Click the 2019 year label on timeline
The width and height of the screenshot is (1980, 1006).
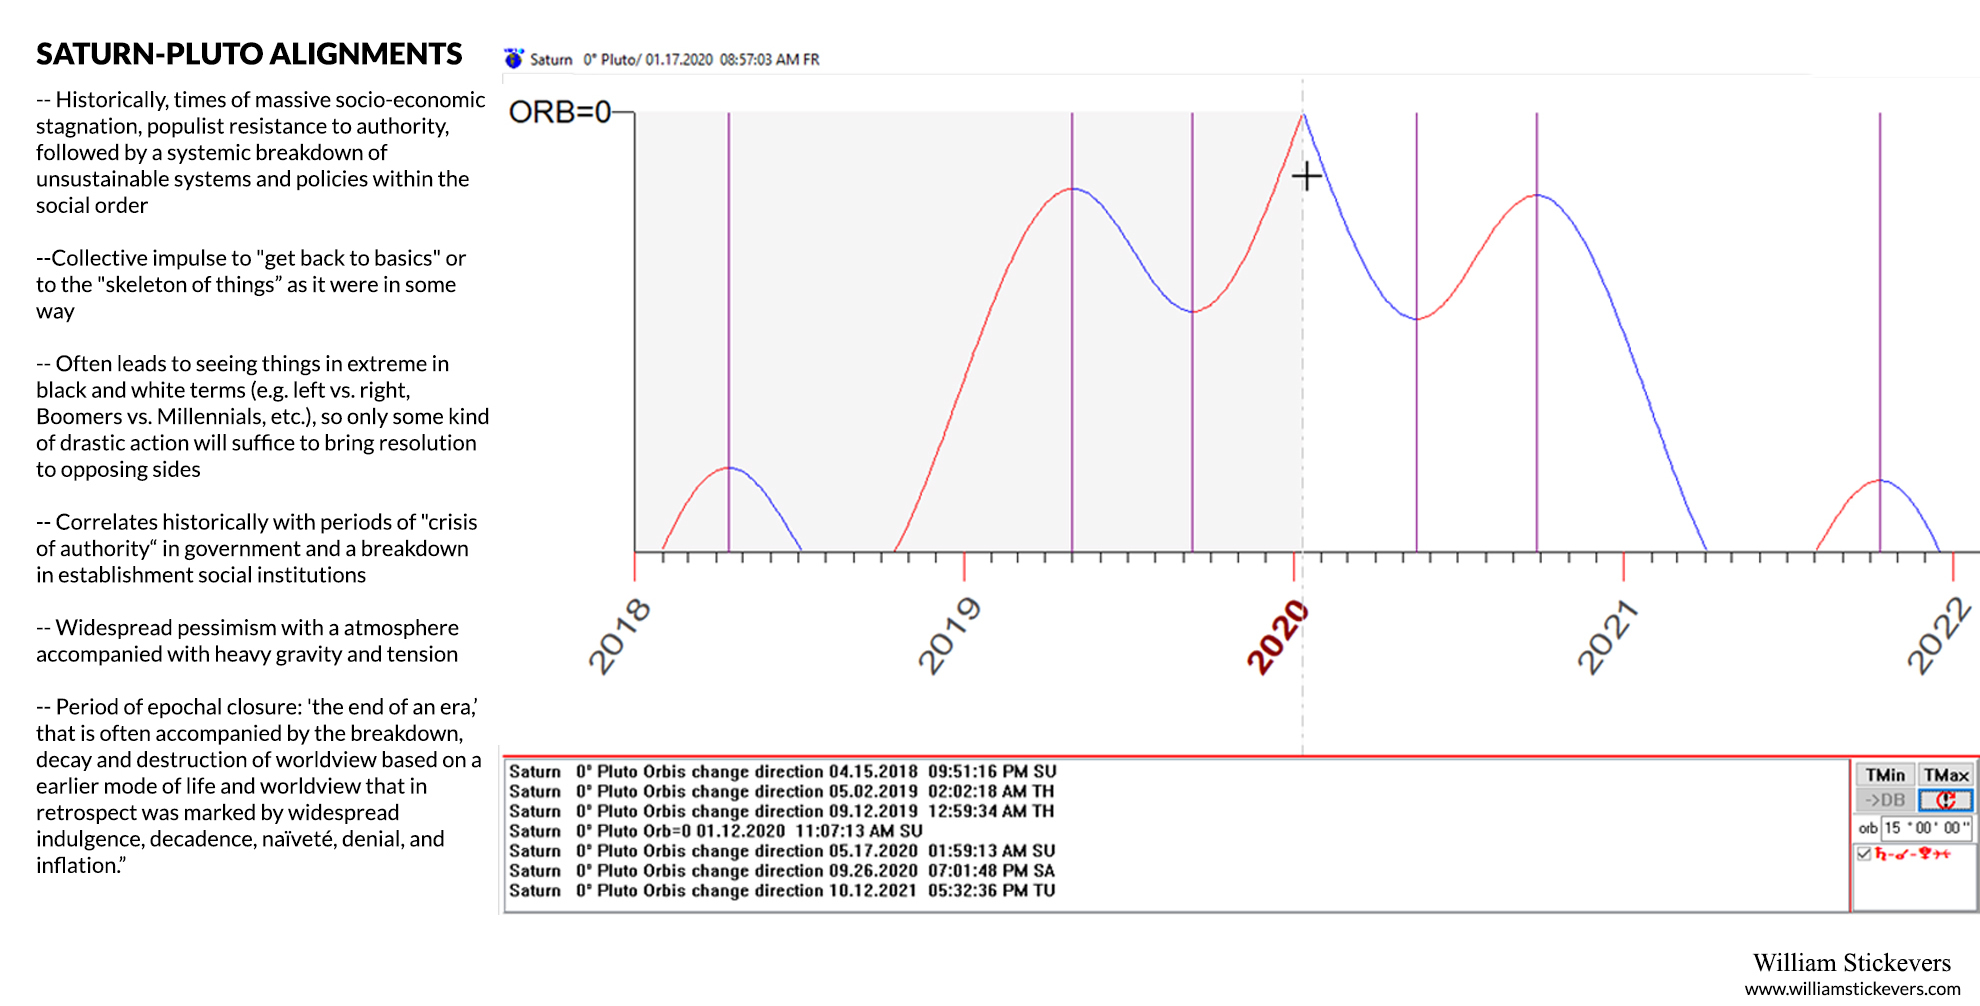(x=949, y=636)
